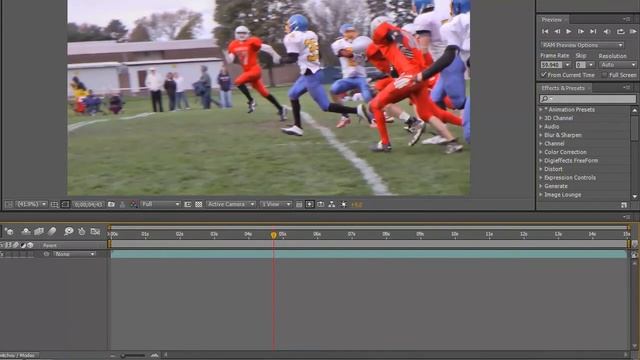Open the Comp flowchart view
Screen dimensions: 640x360
[x=331, y=204]
